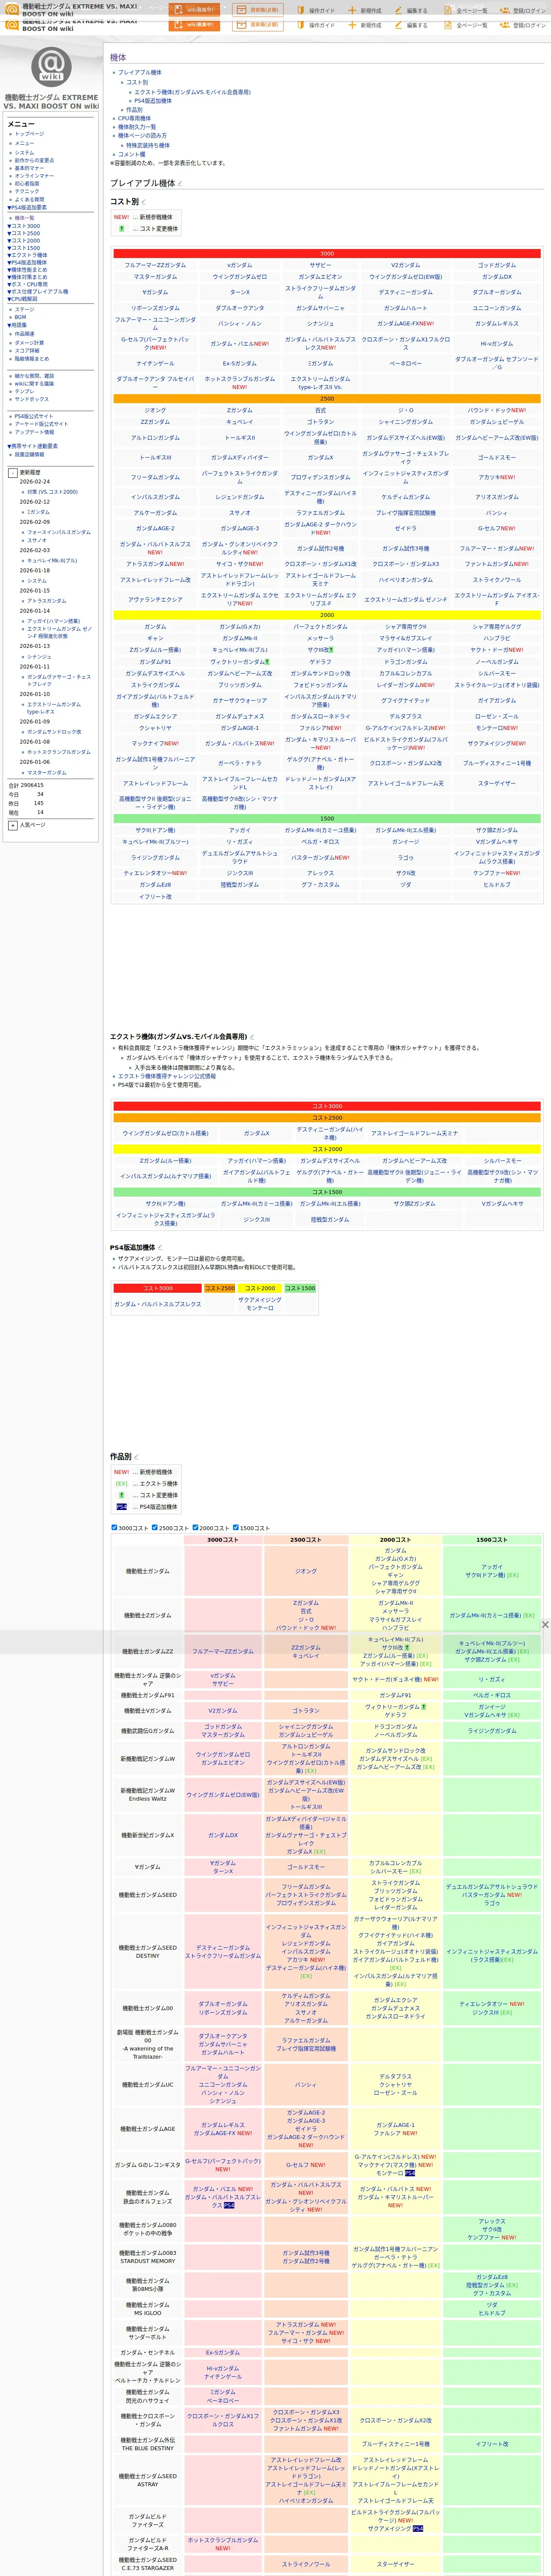Expand ▼CPU戦解説 in the sidebar
The height and width of the screenshot is (2576, 551).
pos(22,299)
